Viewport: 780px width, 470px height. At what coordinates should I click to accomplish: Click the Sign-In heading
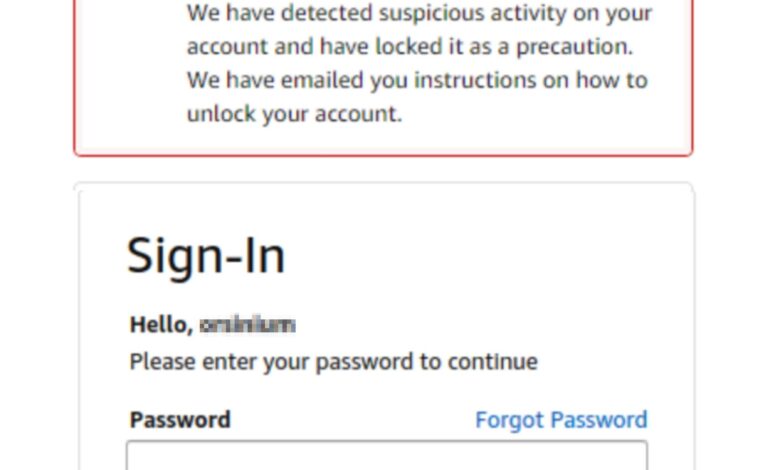(x=206, y=255)
